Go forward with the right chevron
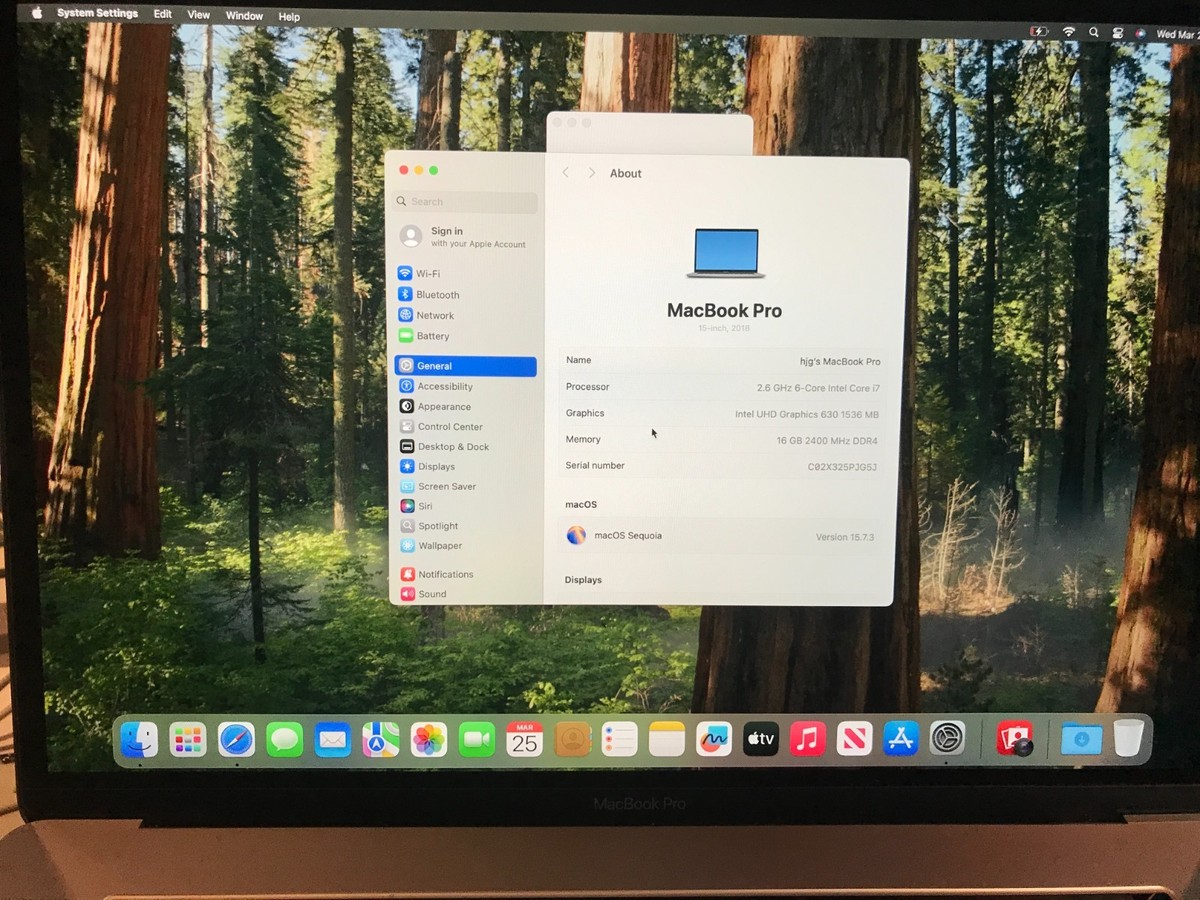Screen dimensions: 1200x900 click(591, 173)
